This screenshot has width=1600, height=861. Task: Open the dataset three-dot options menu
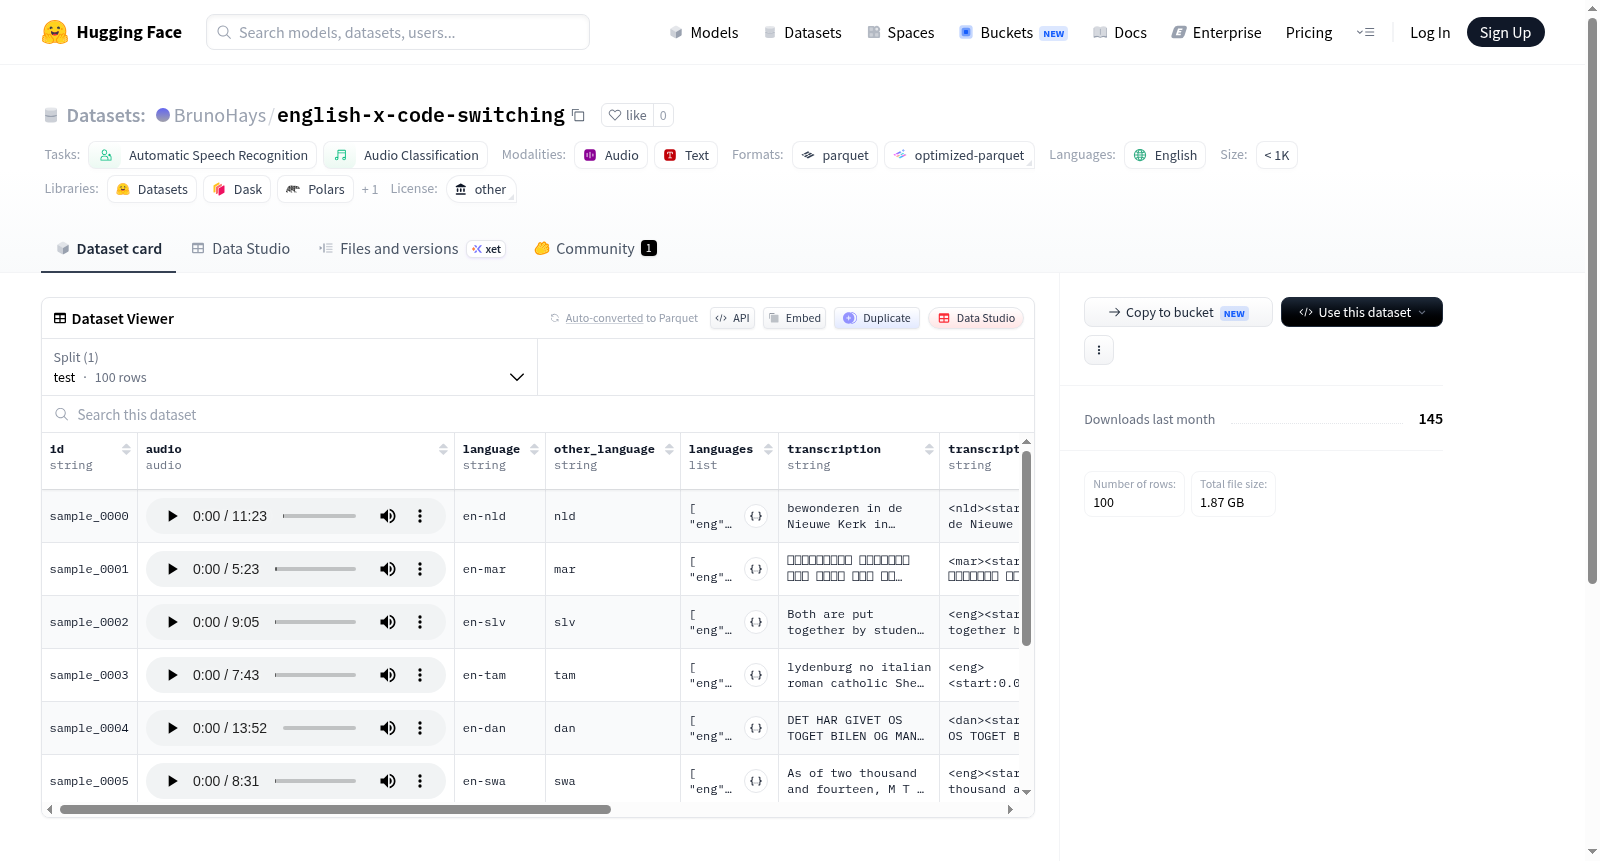pyautogui.click(x=1099, y=350)
